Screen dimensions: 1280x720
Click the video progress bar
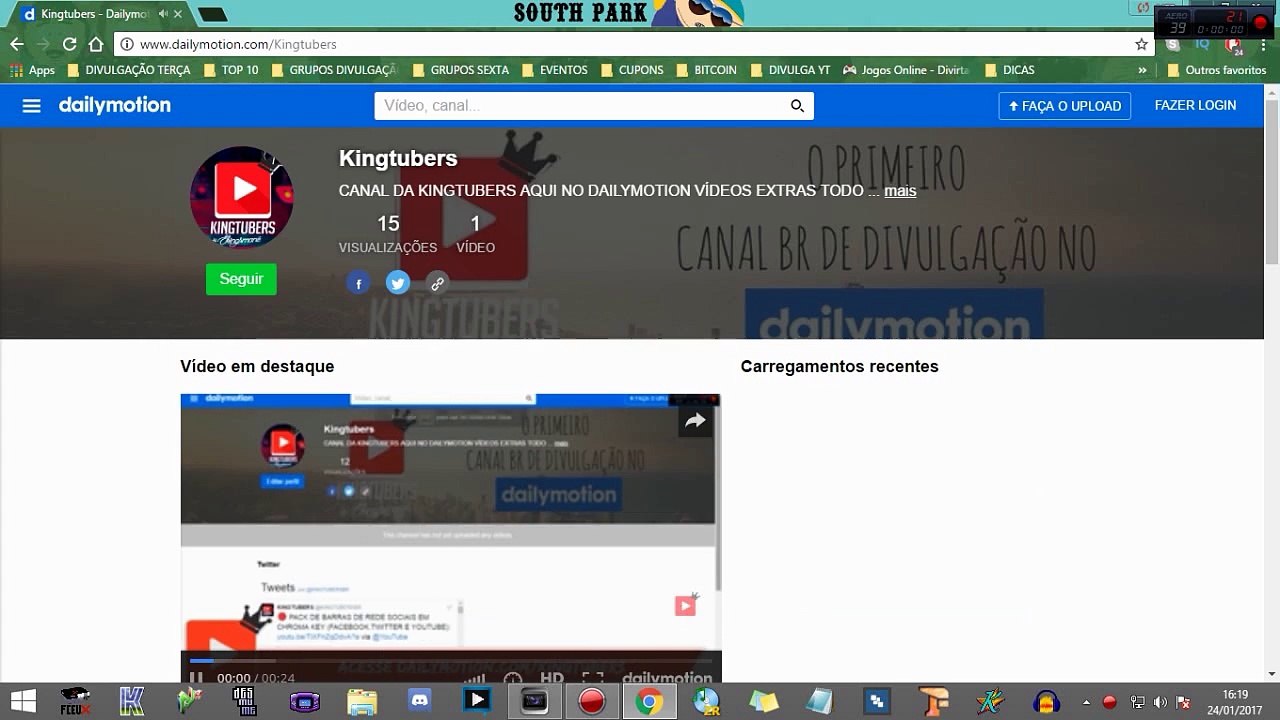(451, 661)
